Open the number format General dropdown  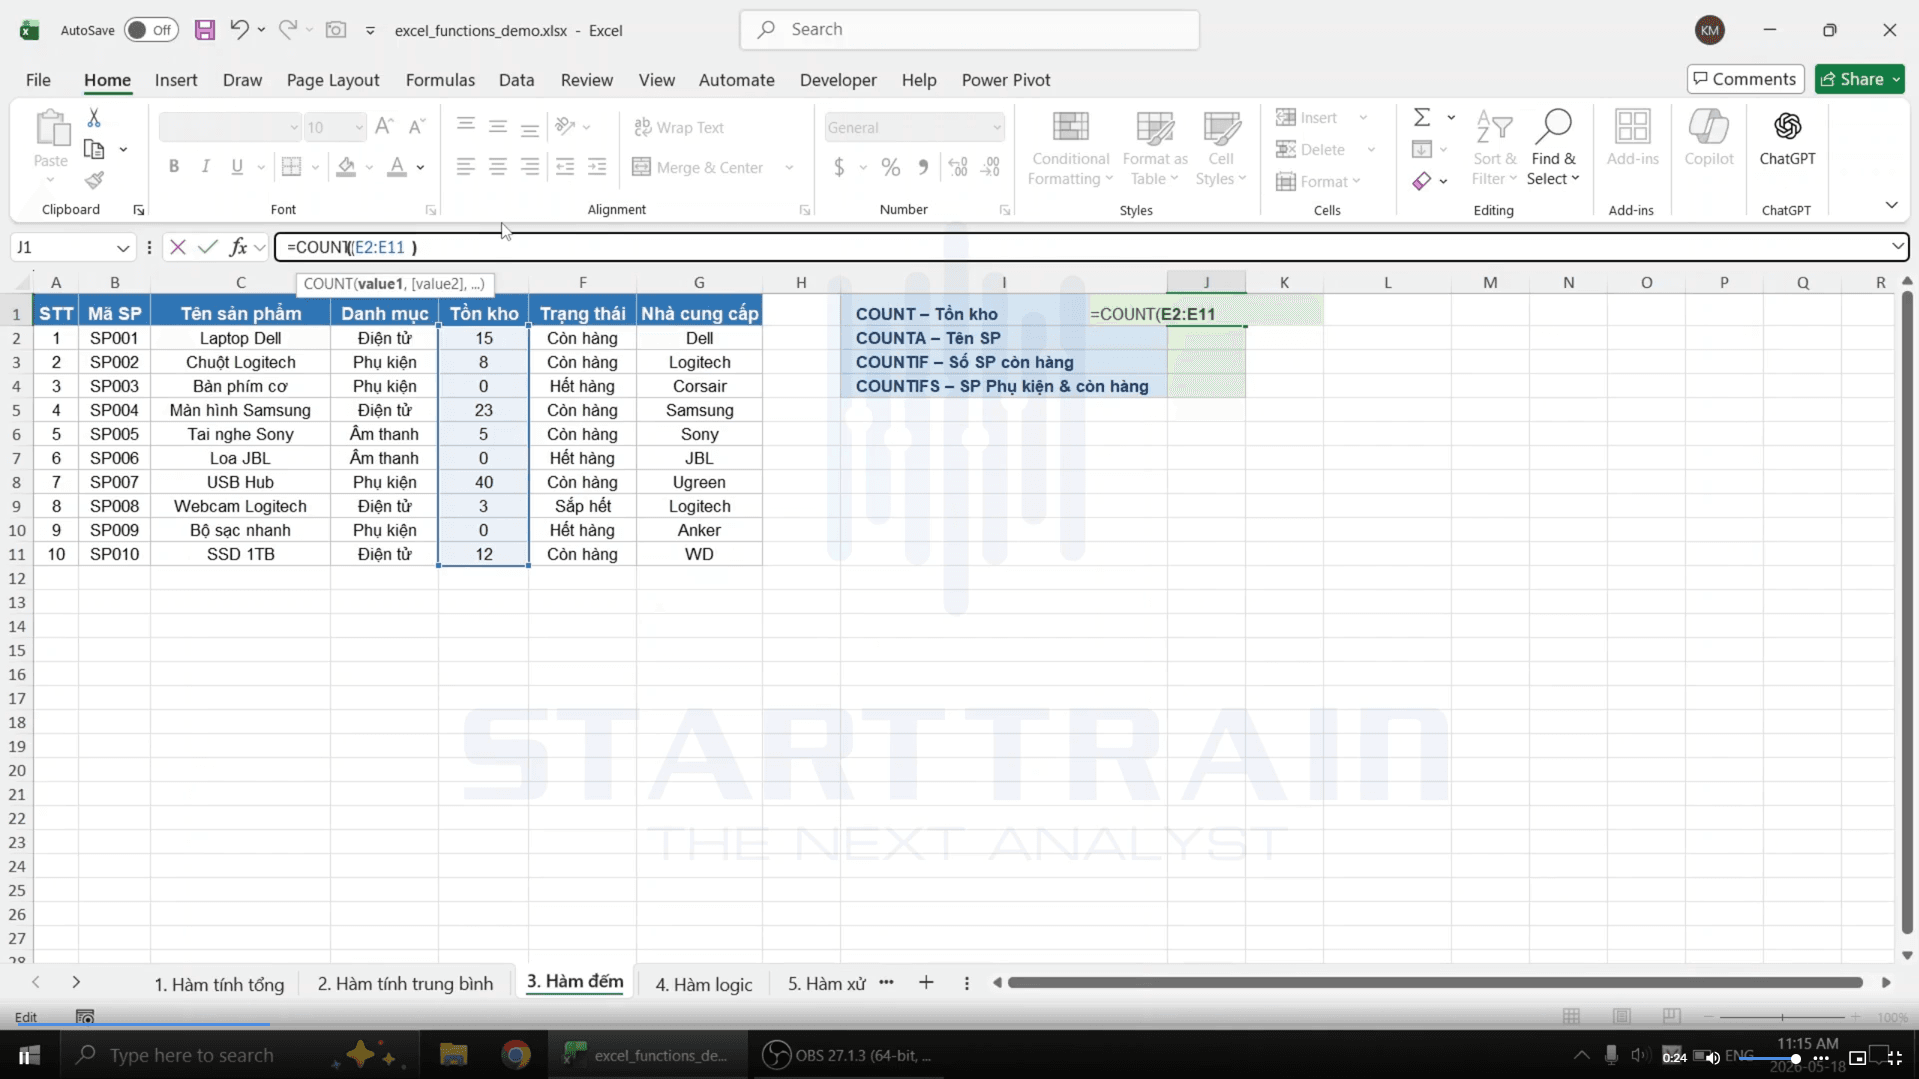pos(996,127)
